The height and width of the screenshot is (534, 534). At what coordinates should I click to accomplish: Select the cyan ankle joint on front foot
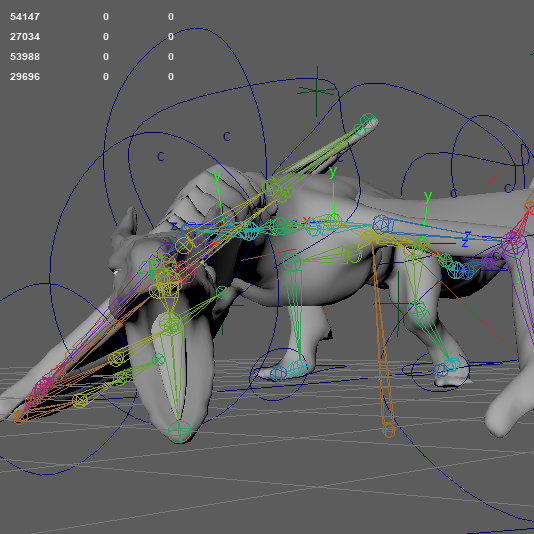click(299, 368)
